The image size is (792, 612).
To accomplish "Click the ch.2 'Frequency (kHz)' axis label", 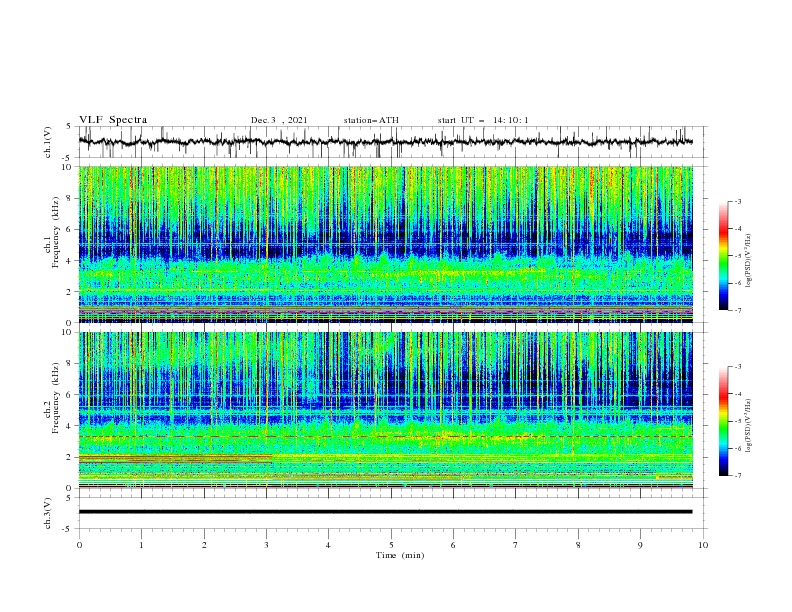I will tap(56, 397).
